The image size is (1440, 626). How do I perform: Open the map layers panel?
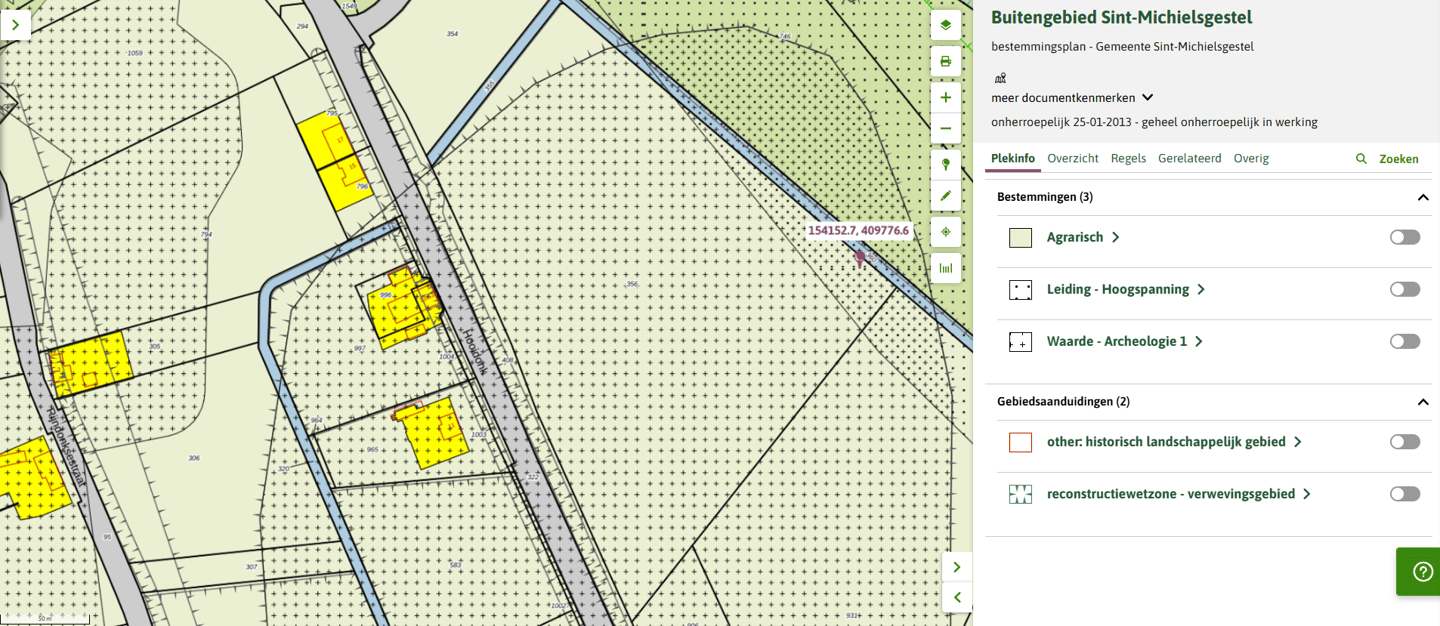point(946,25)
